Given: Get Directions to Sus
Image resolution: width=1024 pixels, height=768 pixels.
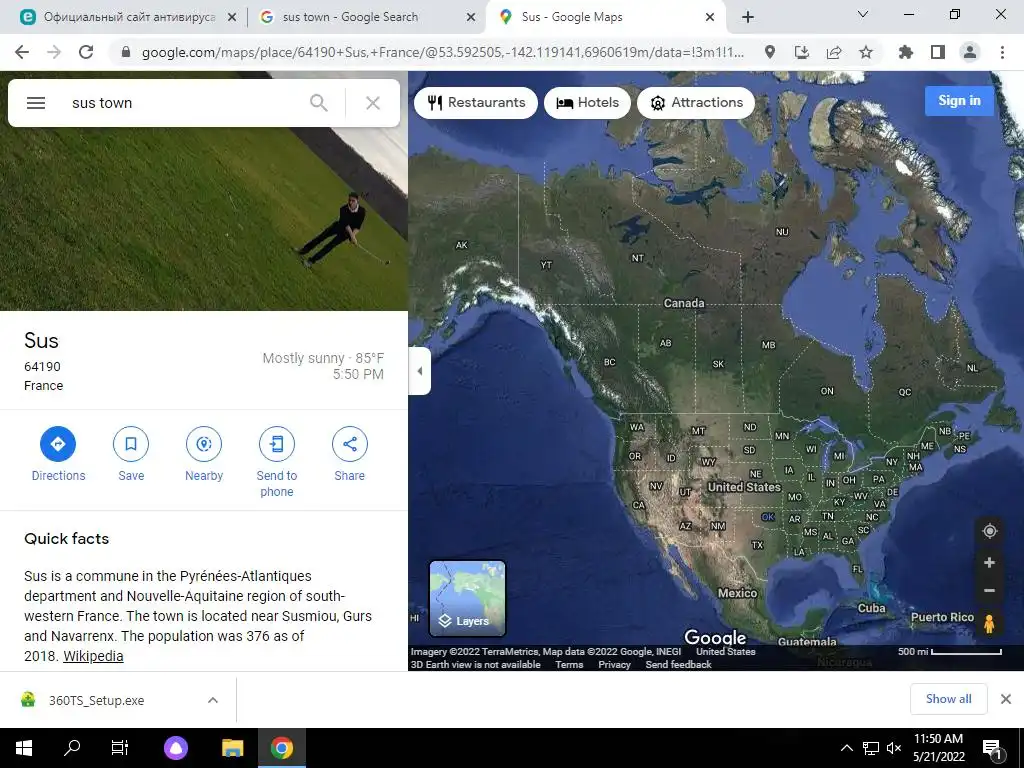Looking at the screenshot, I should 58,454.
